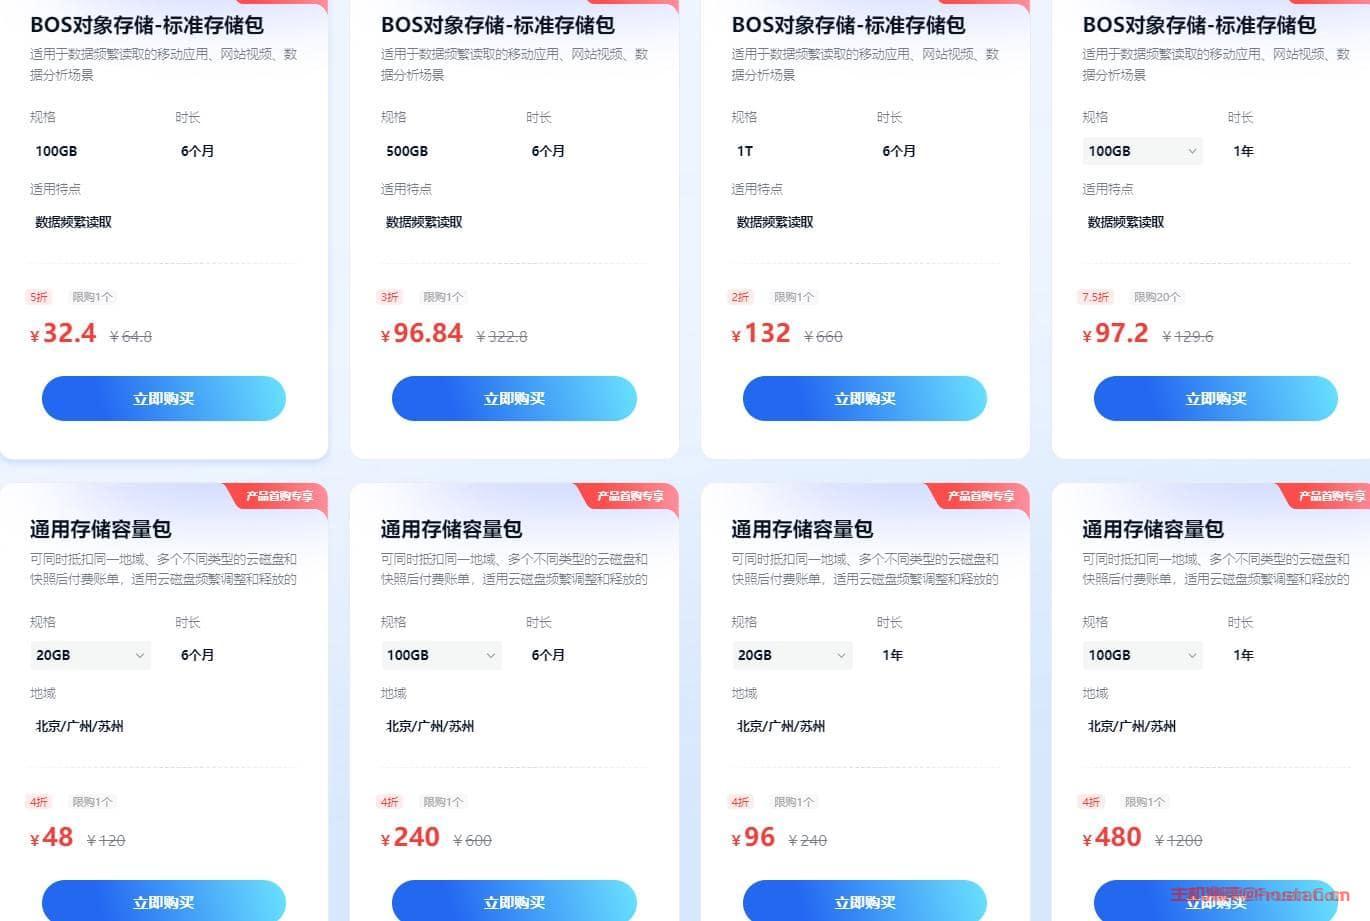
Task: Buy the 32.4 yuan BOS 100GB package
Action: (164, 398)
